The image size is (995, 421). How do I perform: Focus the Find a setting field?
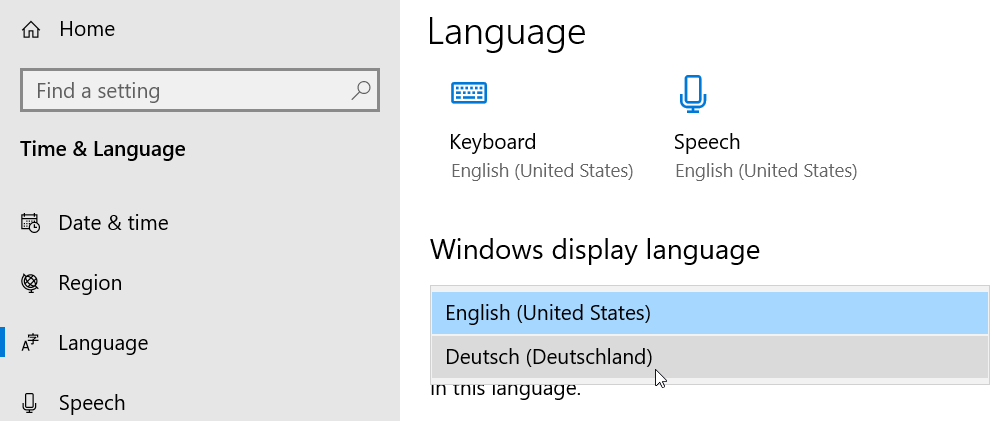pos(200,90)
